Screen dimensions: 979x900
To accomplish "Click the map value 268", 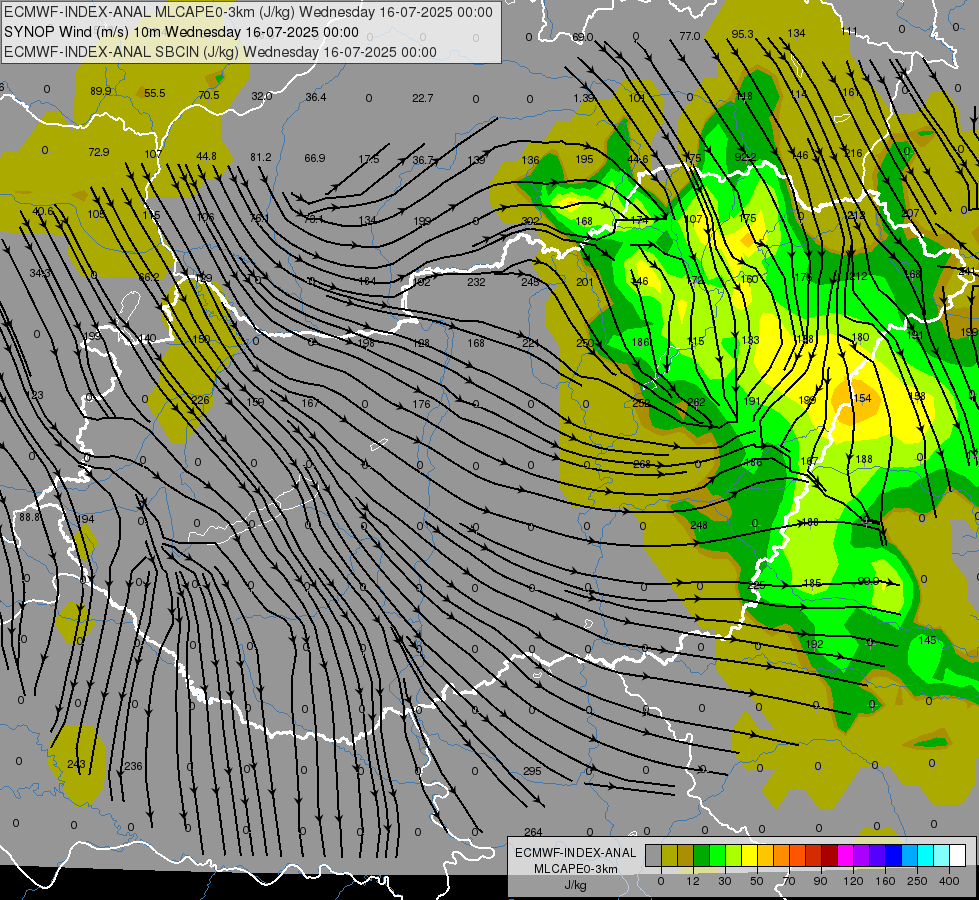I will point(642,464).
